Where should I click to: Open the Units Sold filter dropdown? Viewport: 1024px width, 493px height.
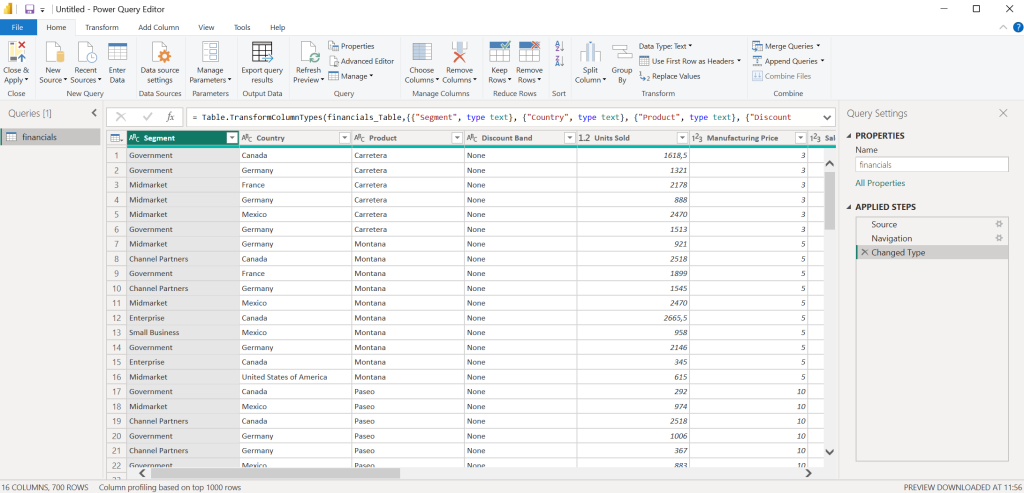click(x=682, y=138)
